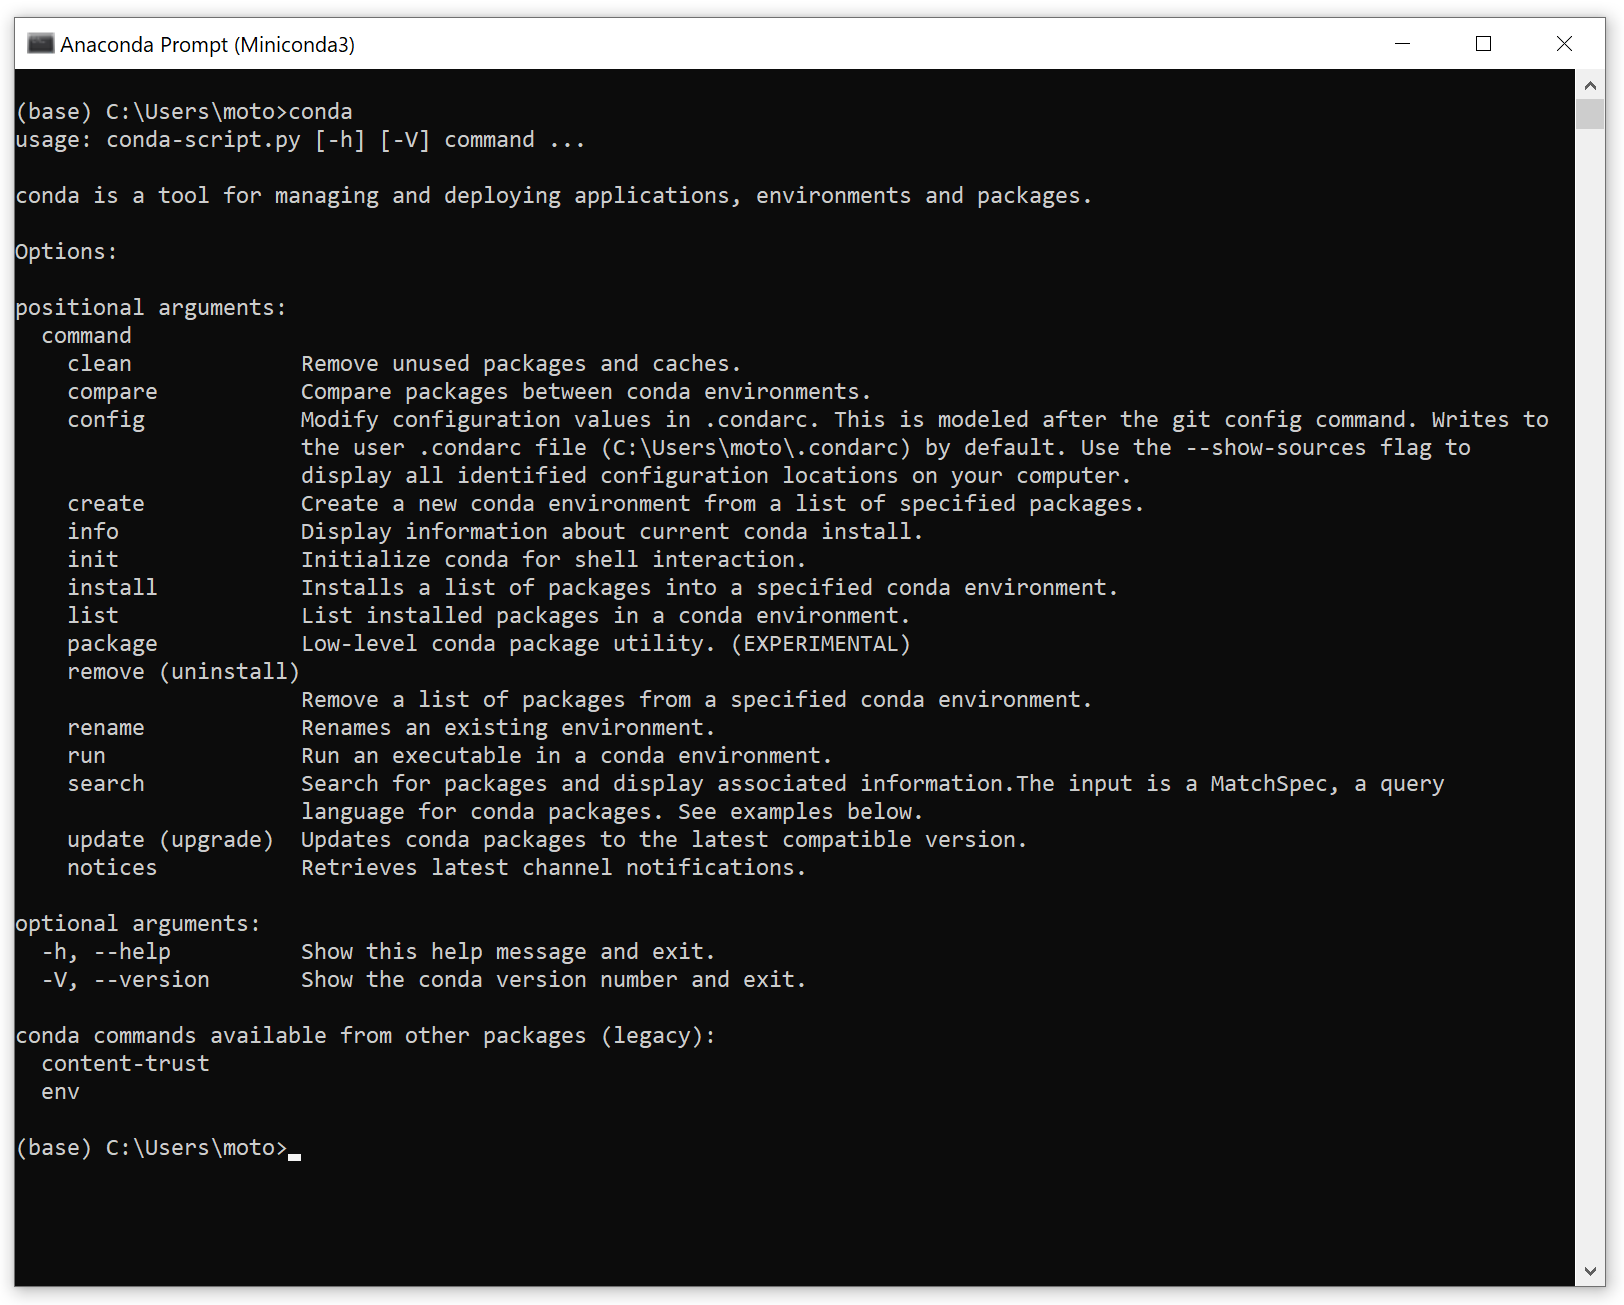1624x1305 pixels.
Task: Click the Anaconda Prompt (Miniconda3) title text
Action: [x=207, y=44]
